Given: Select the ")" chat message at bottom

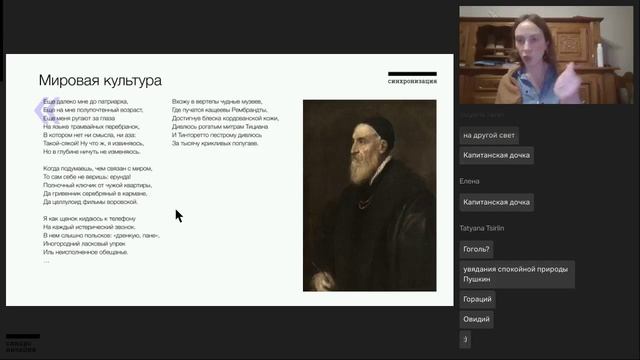Looking at the screenshot, I should (x=465, y=339).
